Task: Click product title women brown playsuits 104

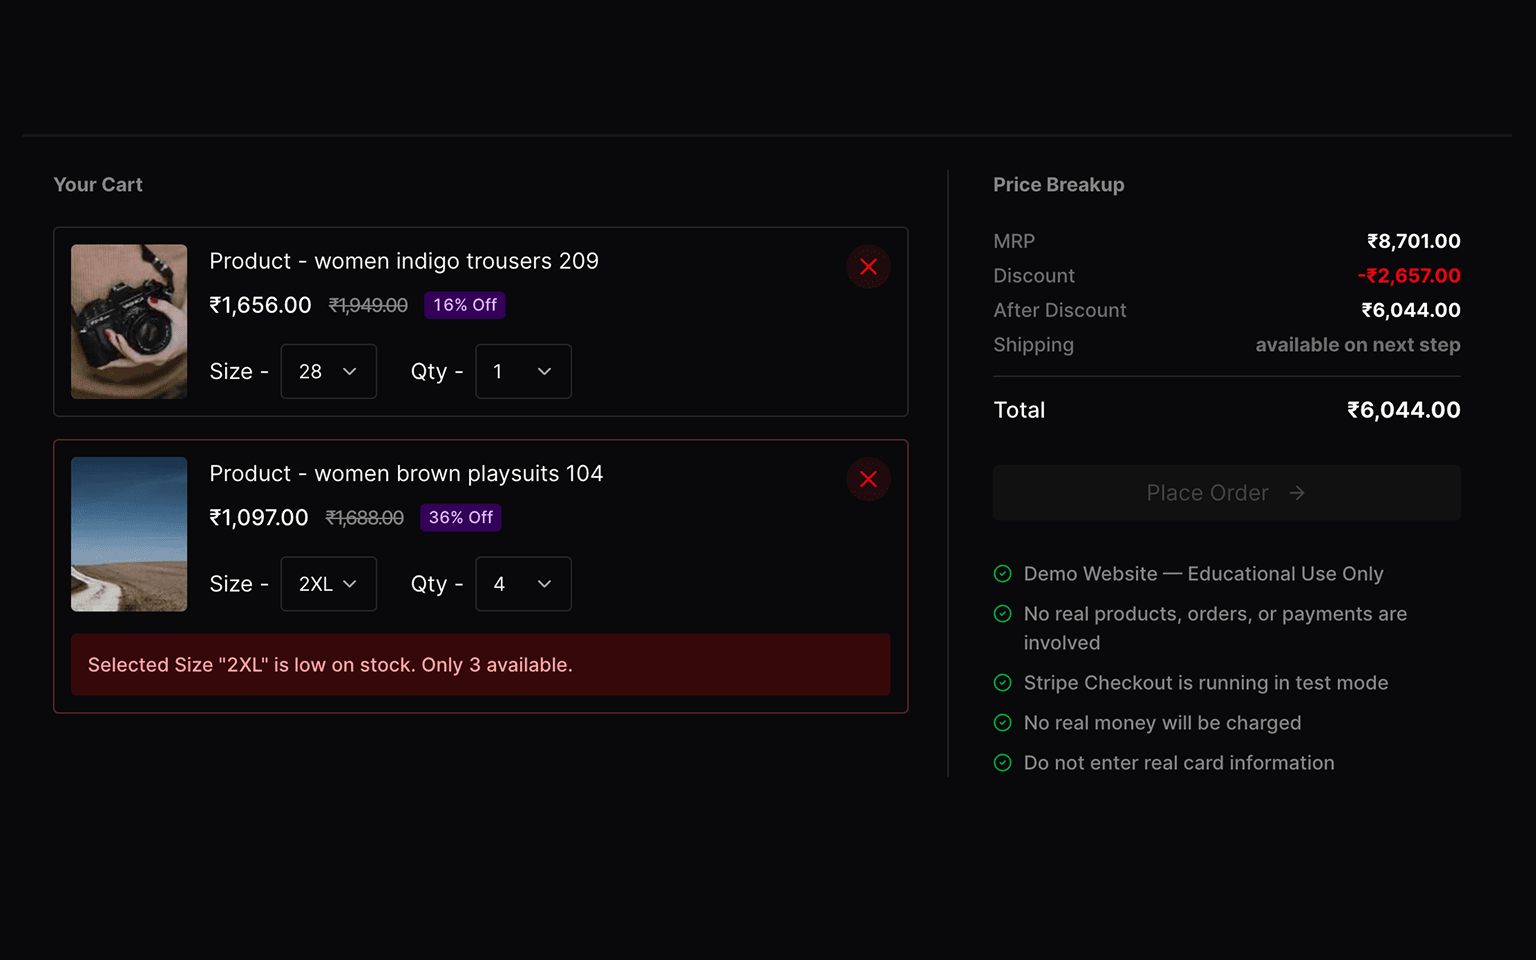Action: pyautogui.click(x=406, y=474)
